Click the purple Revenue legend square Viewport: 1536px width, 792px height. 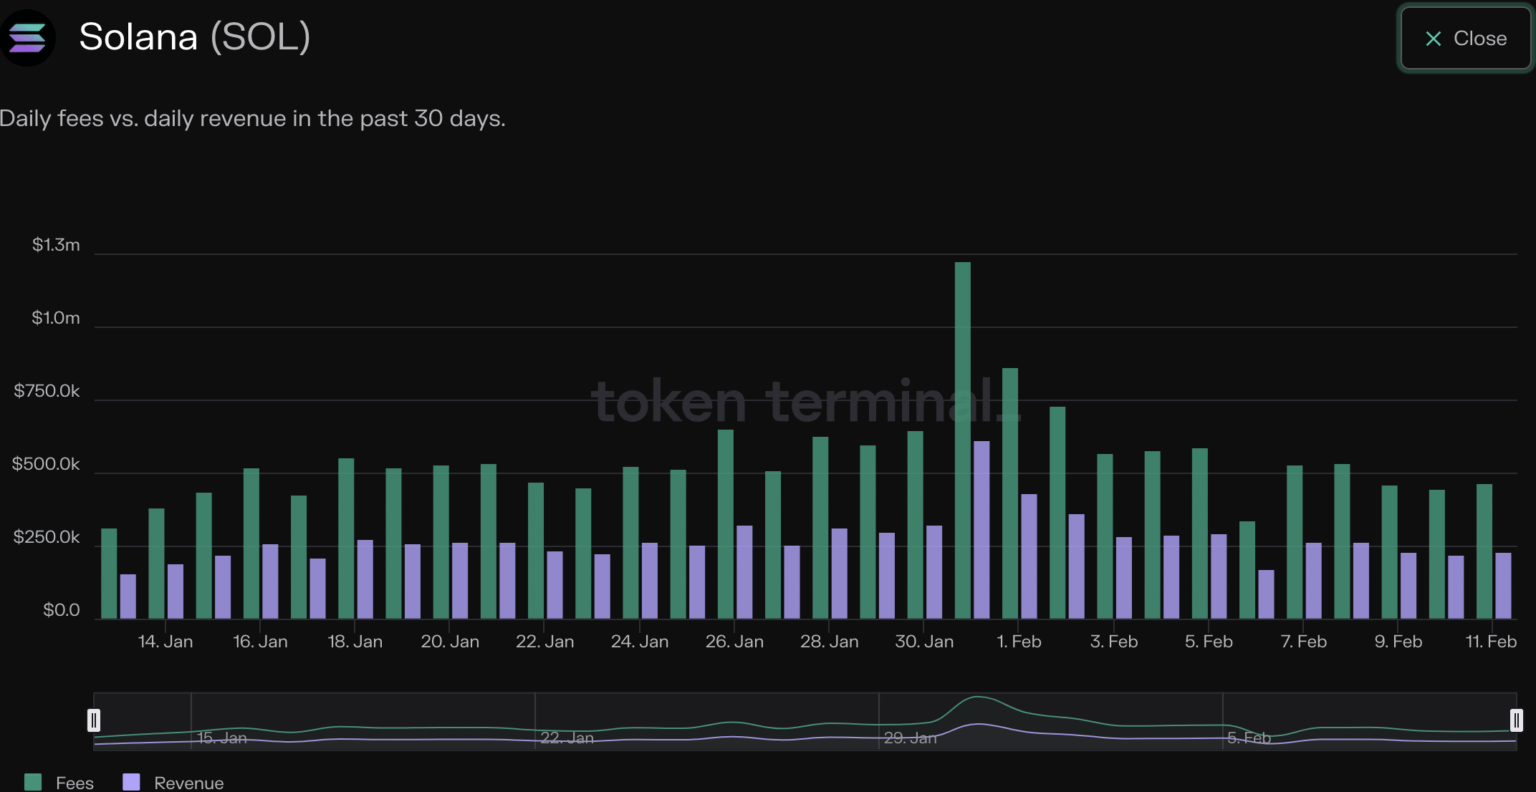click(x=131, y=782)
